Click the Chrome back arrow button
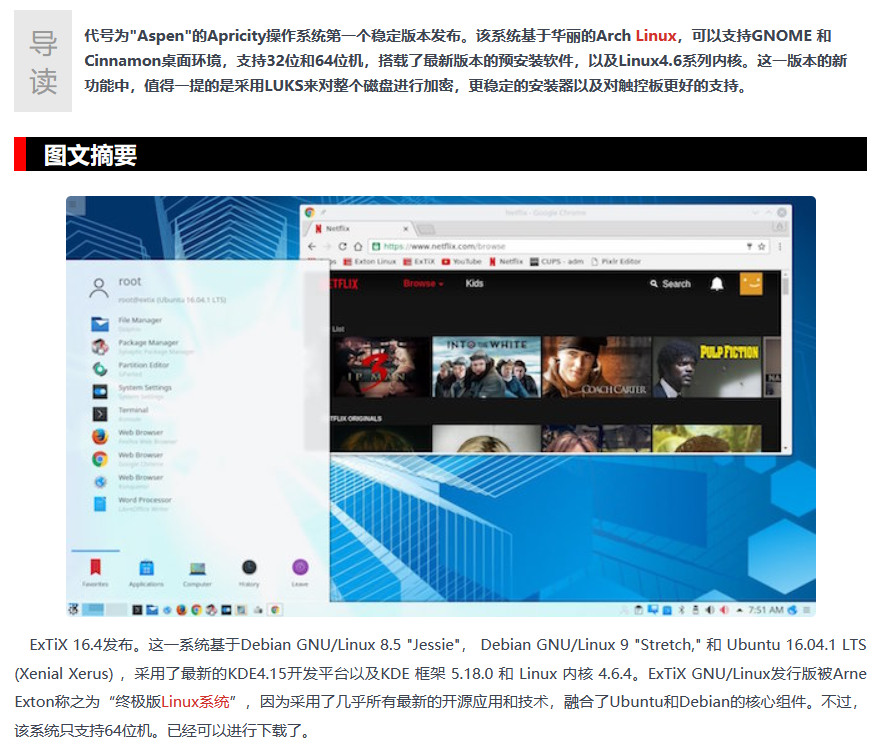This screenshot has height=745, width=886. 312,246
